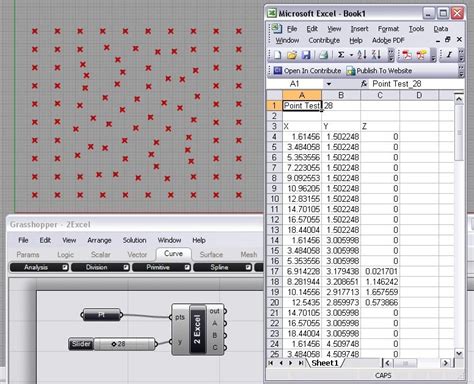The width and height of the screenshot is (474, 384).
Task: Click the Open folder icon in Excel
Action: [x=292, y=55]
